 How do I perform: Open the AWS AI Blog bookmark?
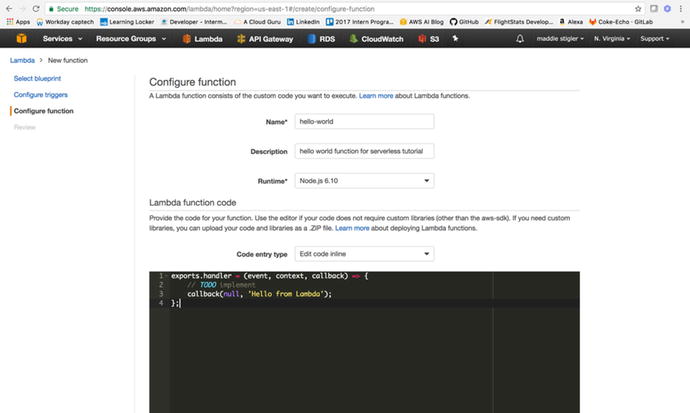coord(422,22)
